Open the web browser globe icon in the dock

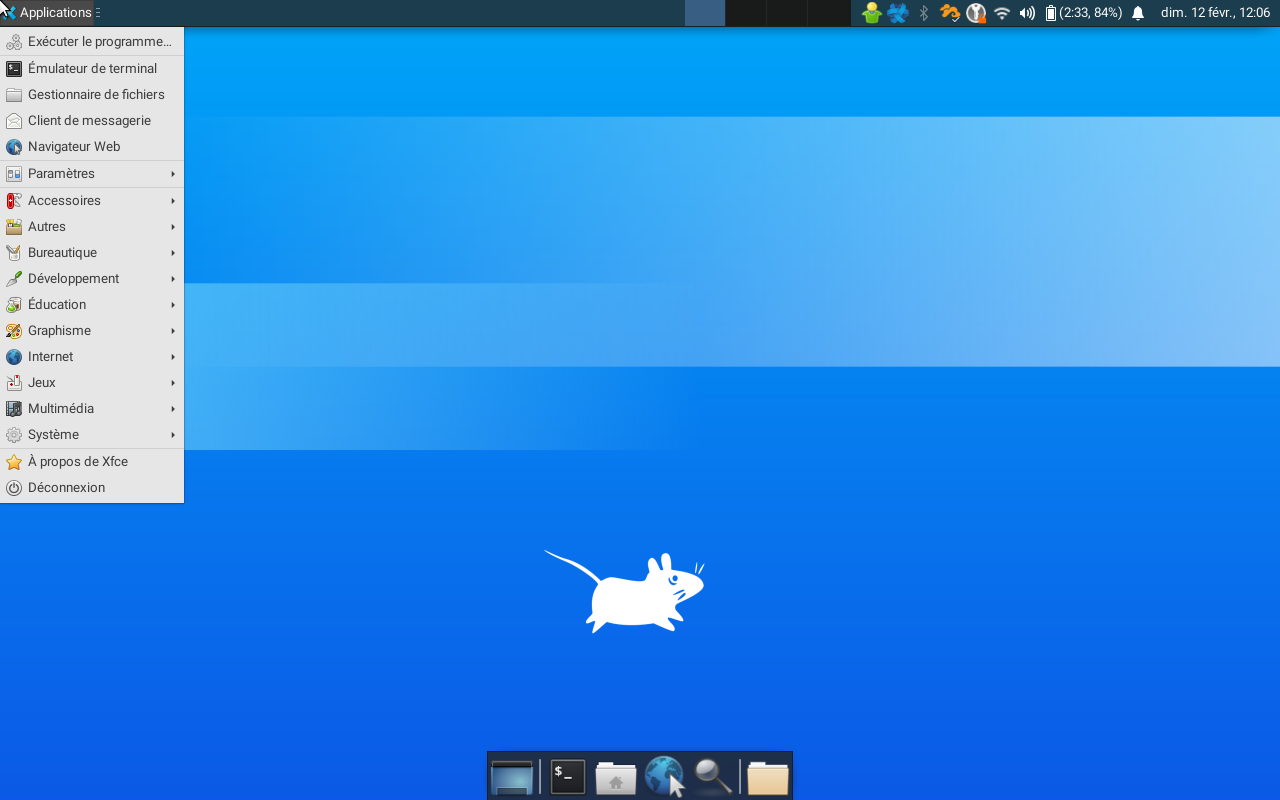pyautogui.click(x=664, y=776)
